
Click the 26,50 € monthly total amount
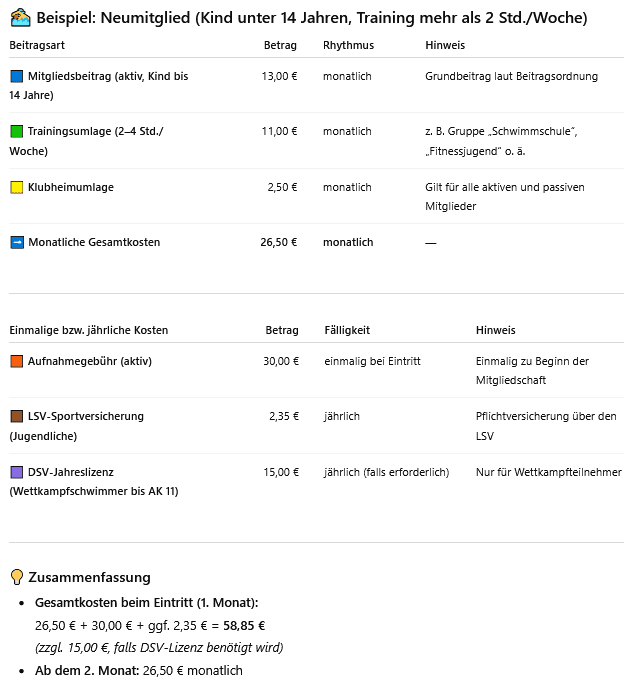point(279,242)
